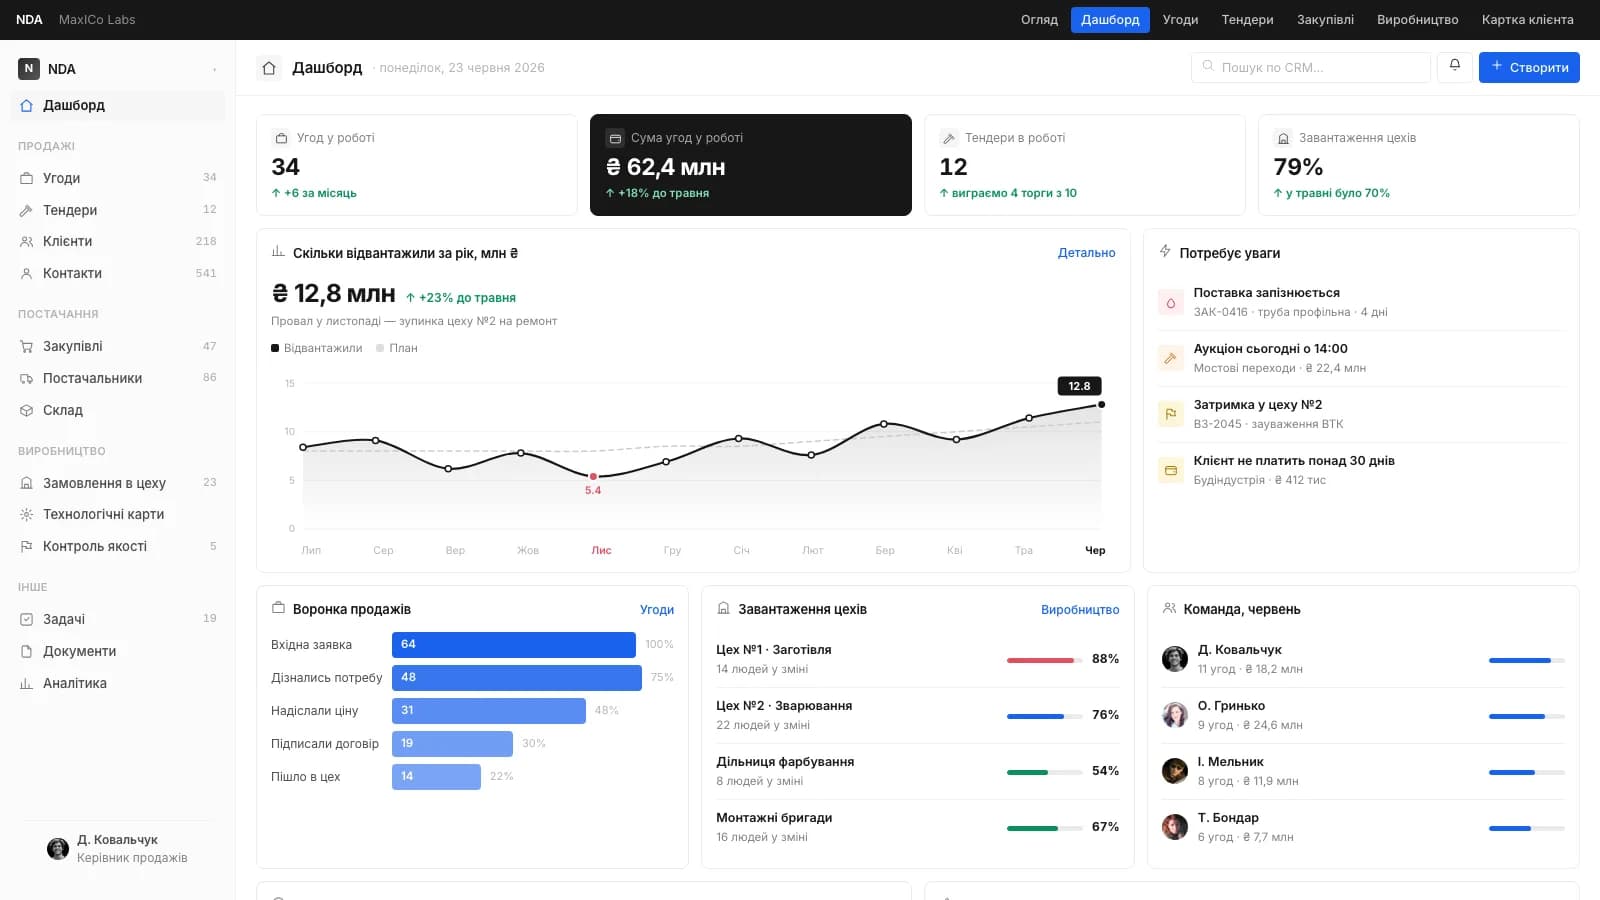Open the Виробництво top navigation tab

tap(1417, 20)
